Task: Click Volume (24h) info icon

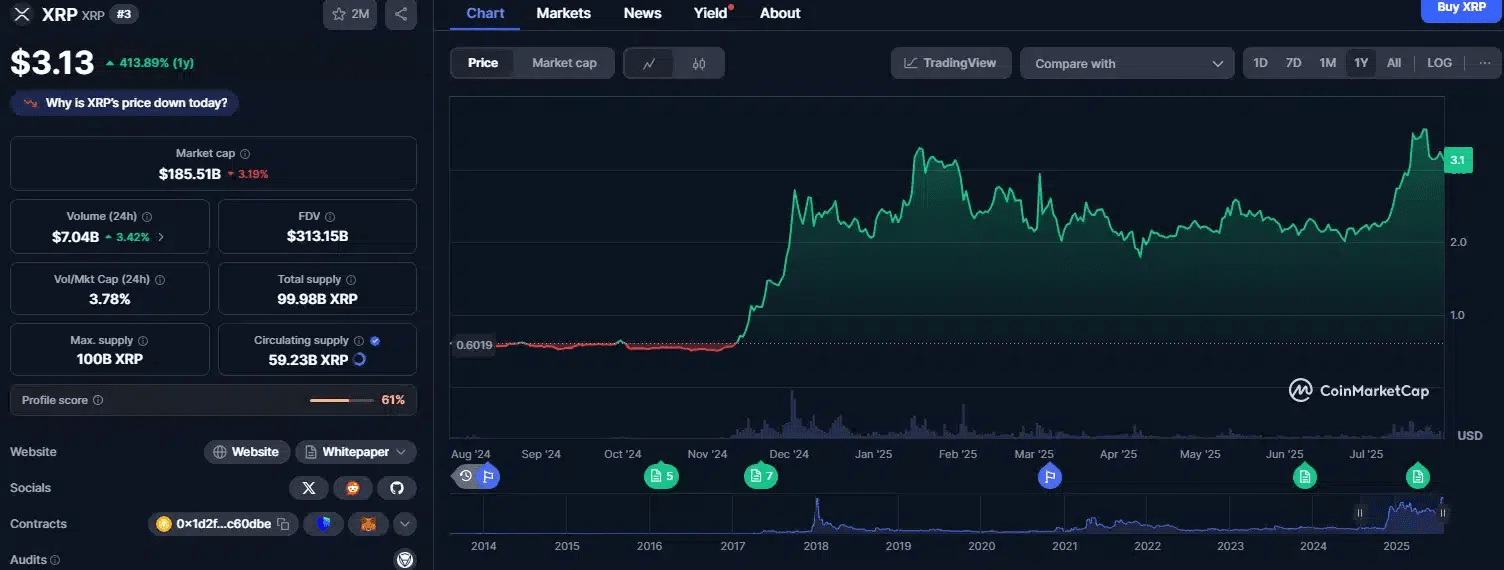Action: [x=147, y=217]
